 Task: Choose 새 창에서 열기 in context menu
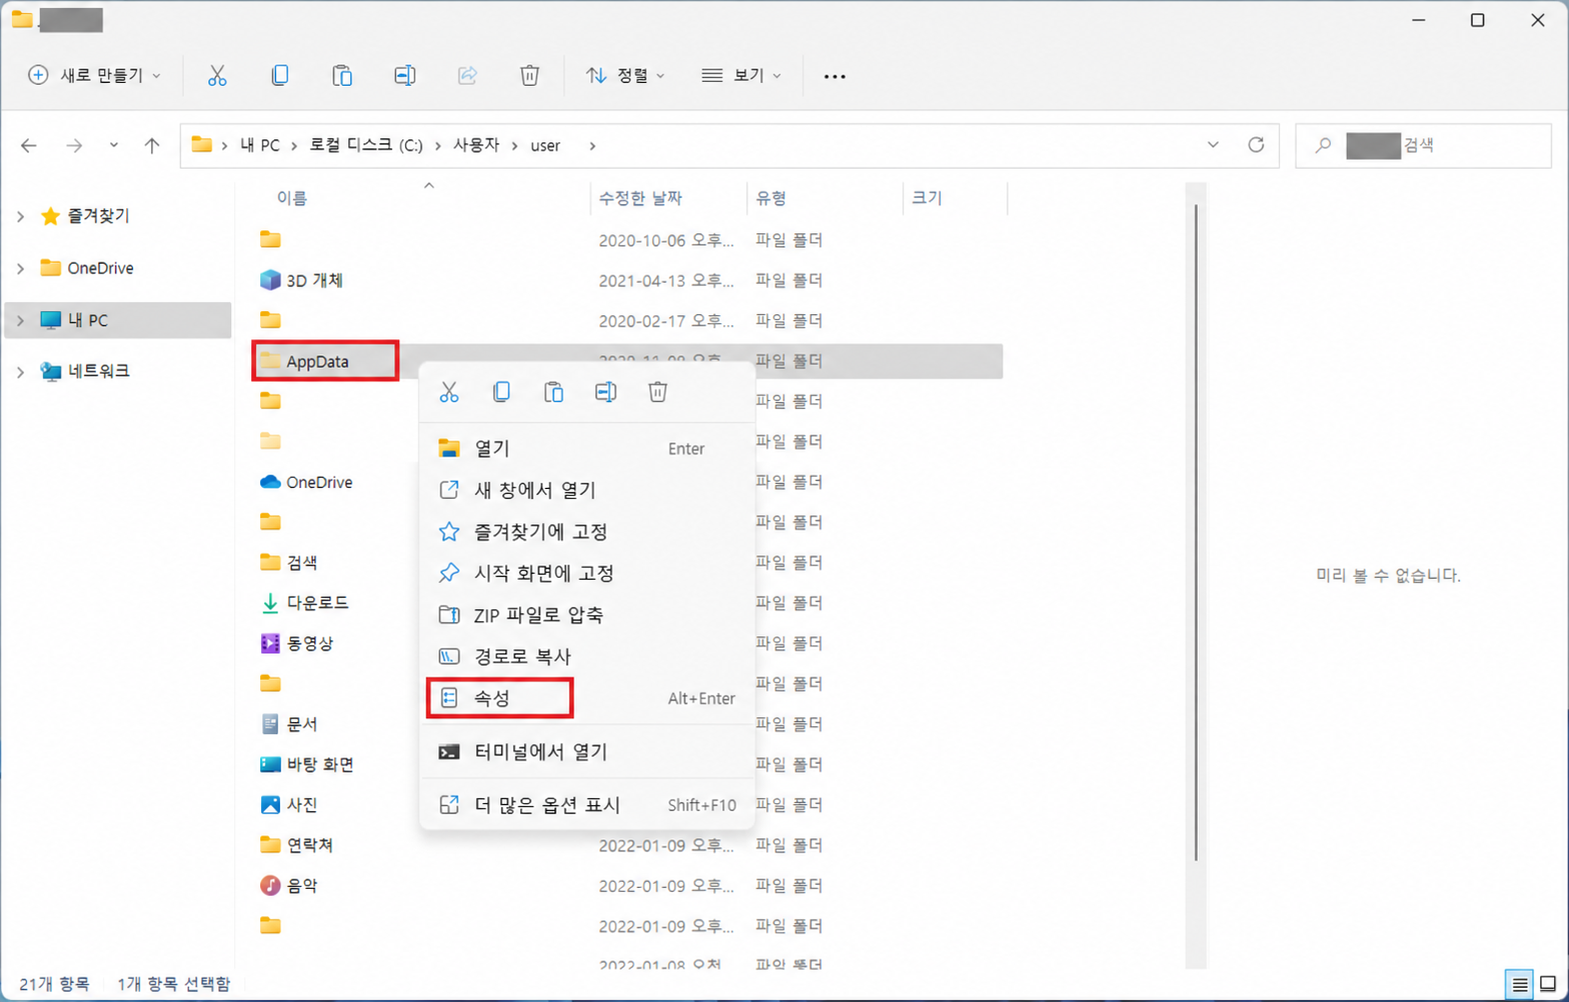(x=587, y=490)
